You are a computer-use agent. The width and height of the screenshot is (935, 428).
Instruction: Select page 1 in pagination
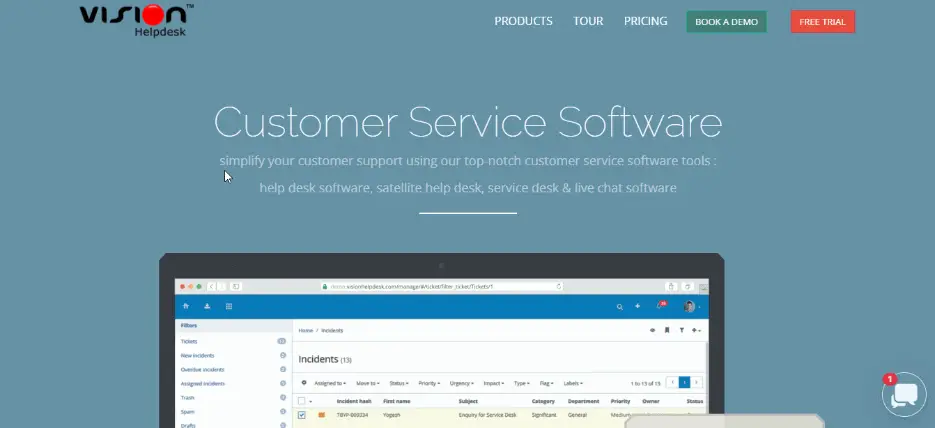[x=685, y=383]
